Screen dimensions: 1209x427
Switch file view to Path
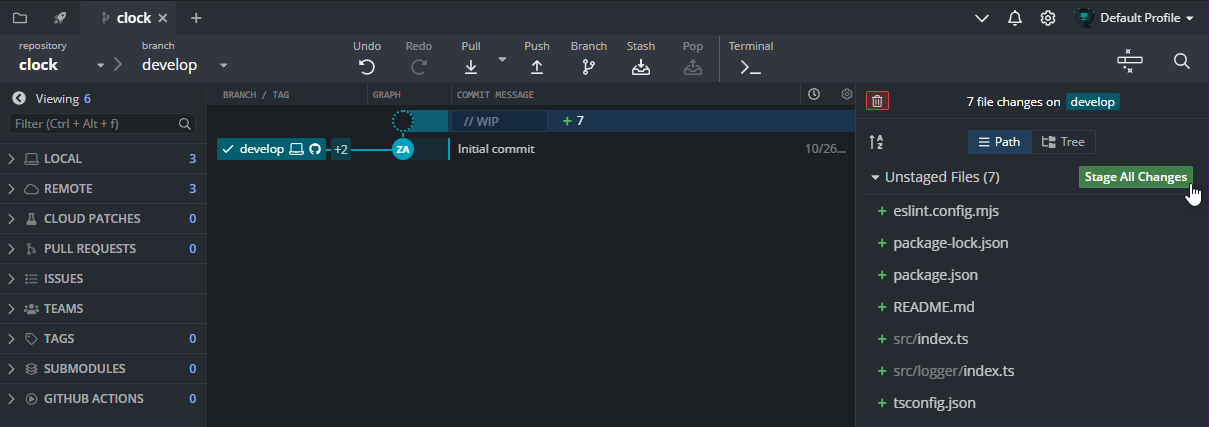[999, 142]
